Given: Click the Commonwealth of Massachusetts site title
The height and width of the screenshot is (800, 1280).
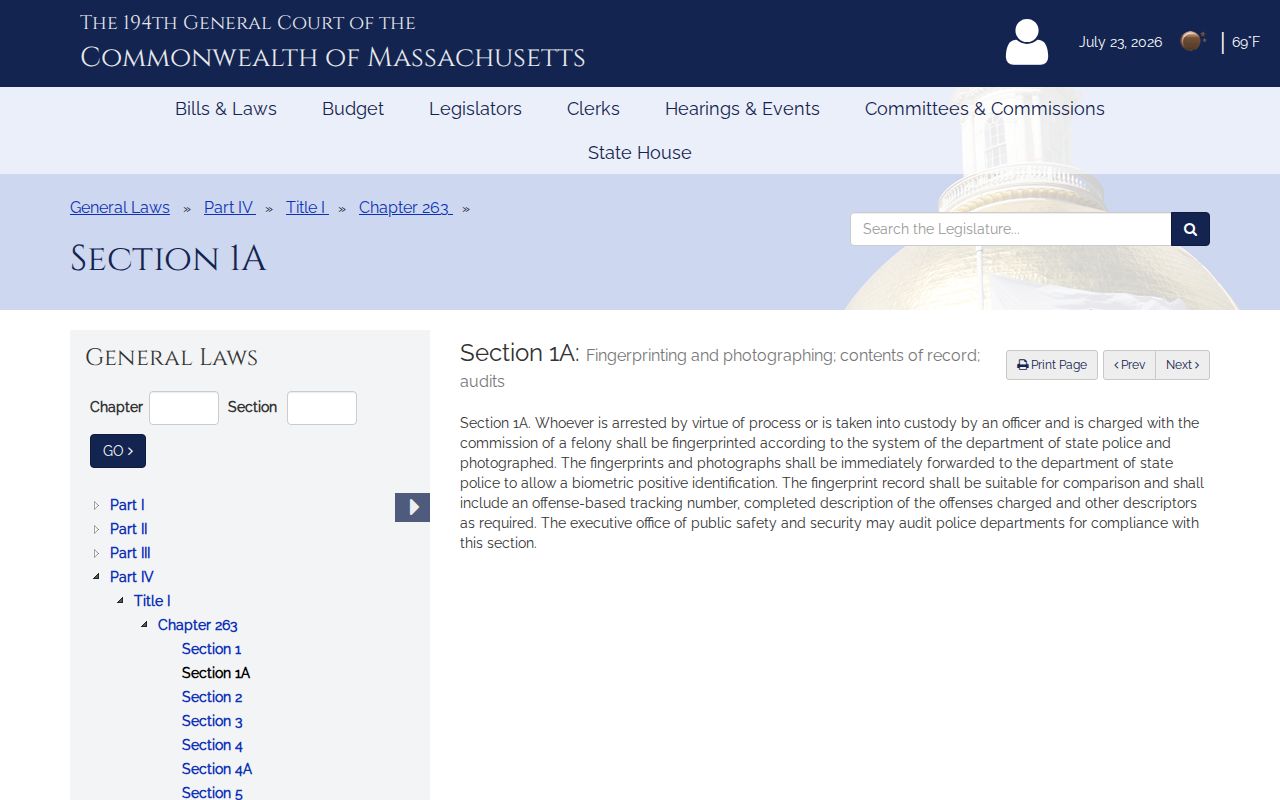Looking at the screenshot, I should pos(333,57).
